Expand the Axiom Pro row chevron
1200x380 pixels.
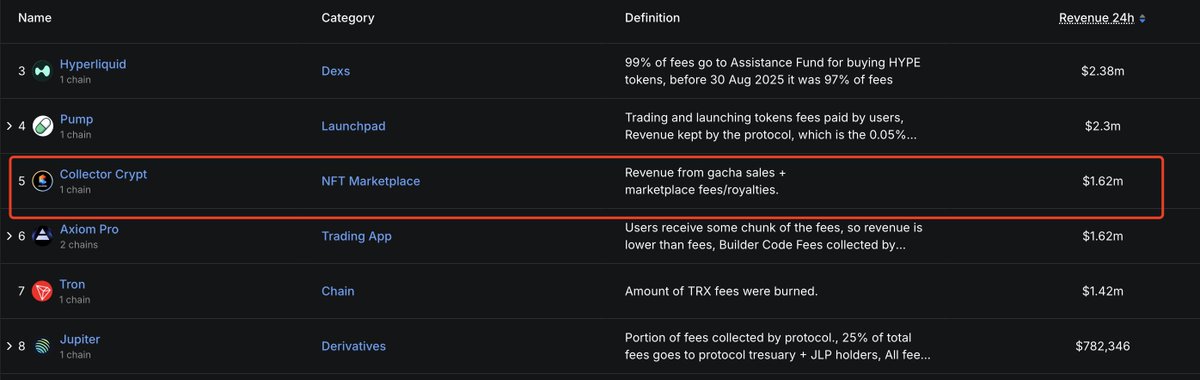pos(9,236)
